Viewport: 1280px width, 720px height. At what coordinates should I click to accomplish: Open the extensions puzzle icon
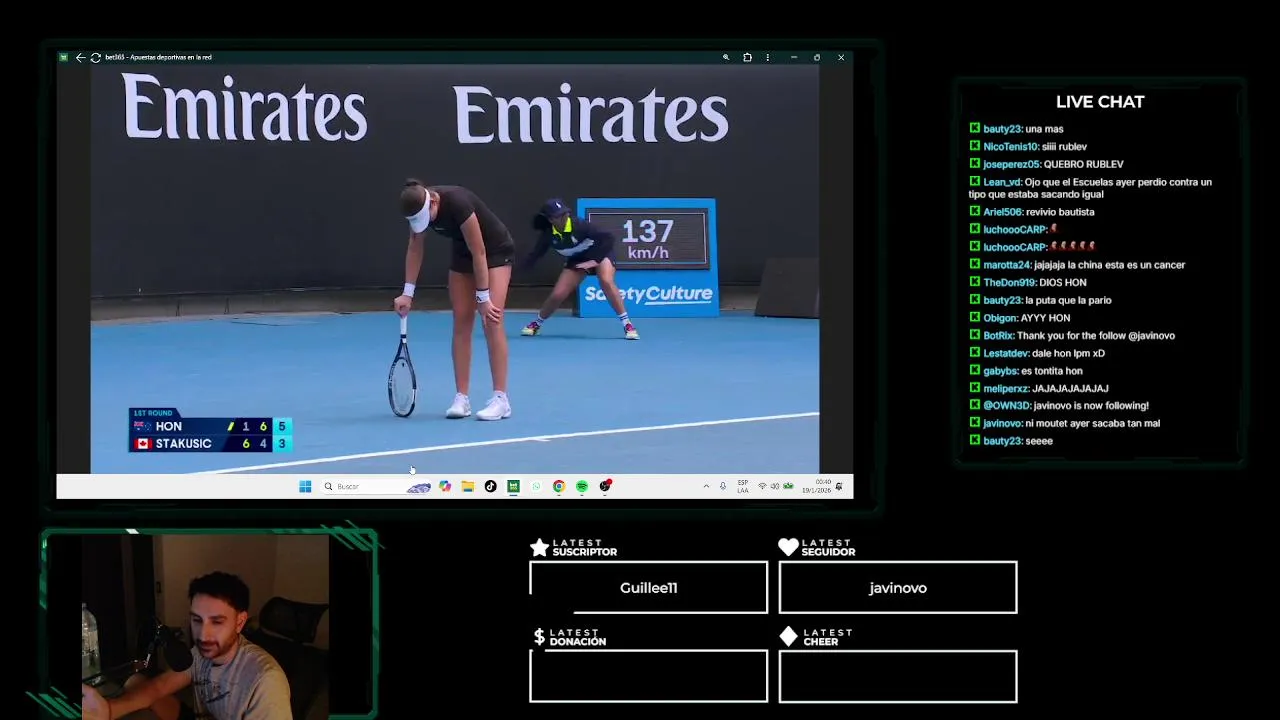pos(747,57)
